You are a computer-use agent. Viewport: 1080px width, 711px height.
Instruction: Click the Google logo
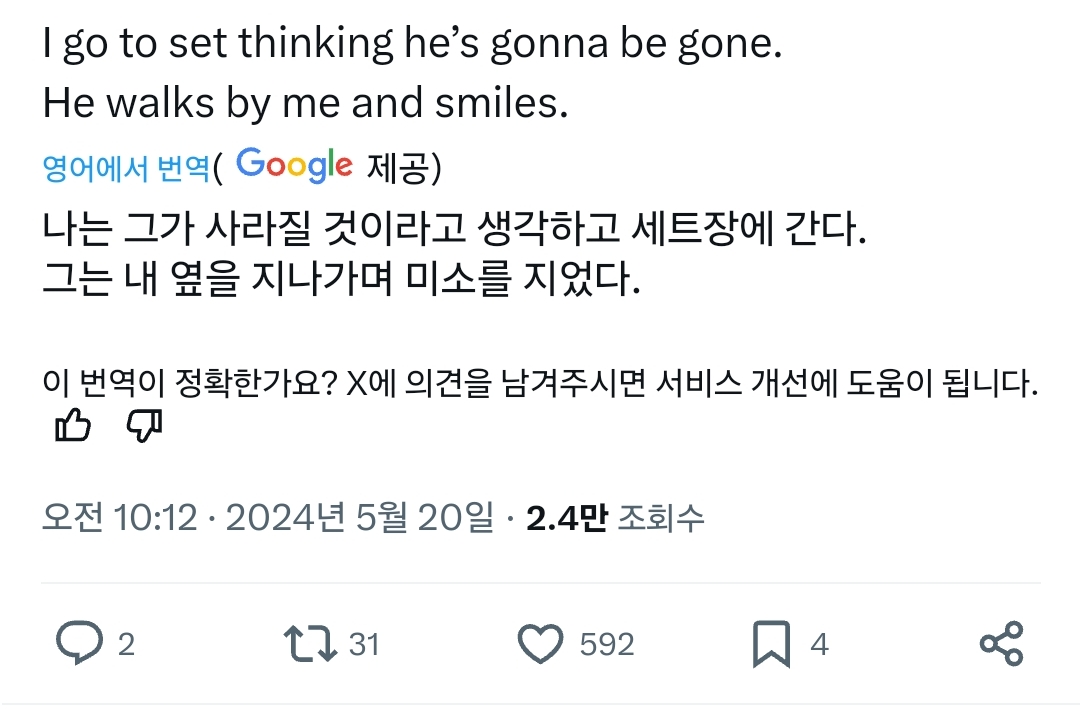295,165
